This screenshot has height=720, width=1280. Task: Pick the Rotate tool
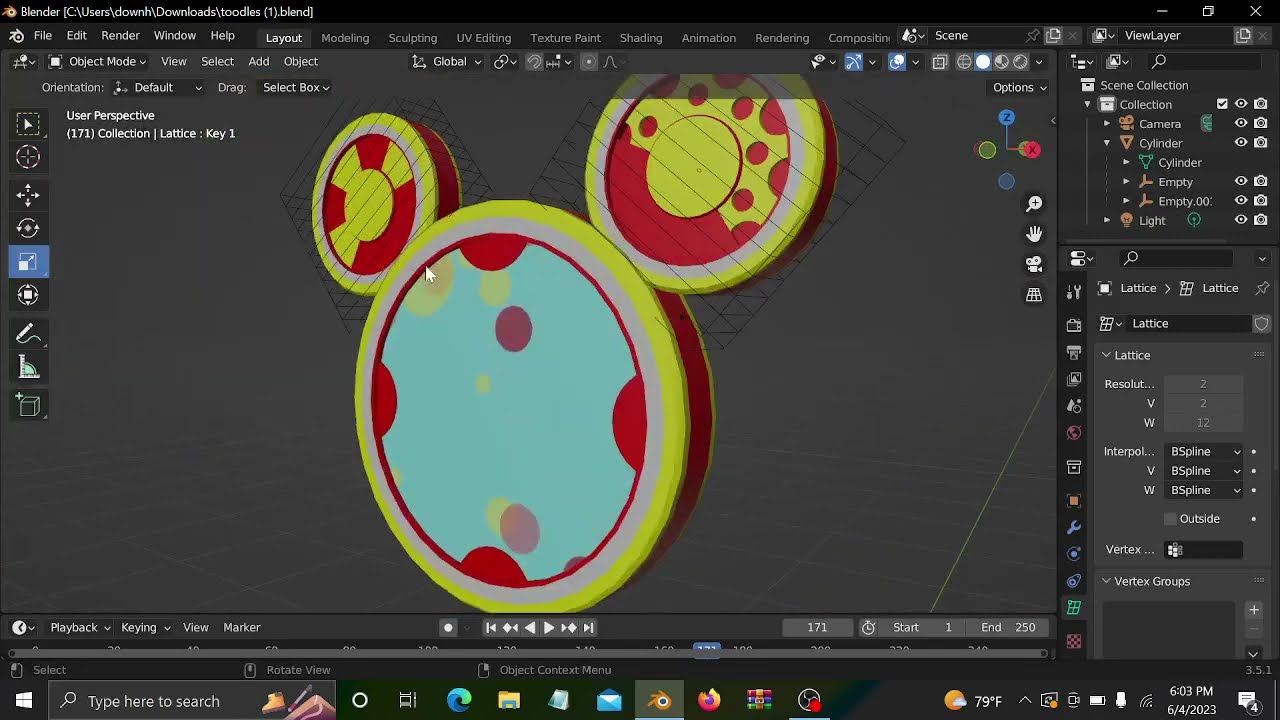coord(28,228)
